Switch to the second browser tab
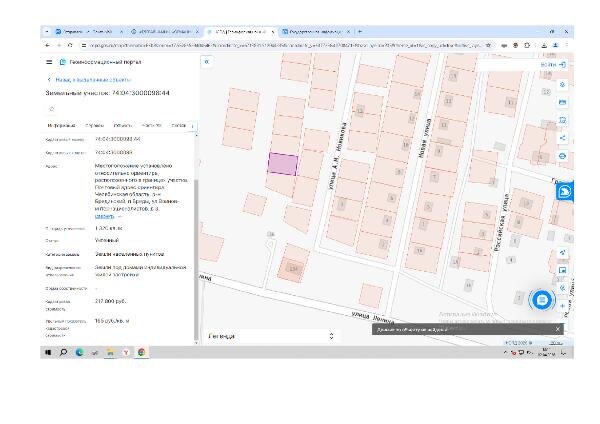 click(x=164, y=31)
